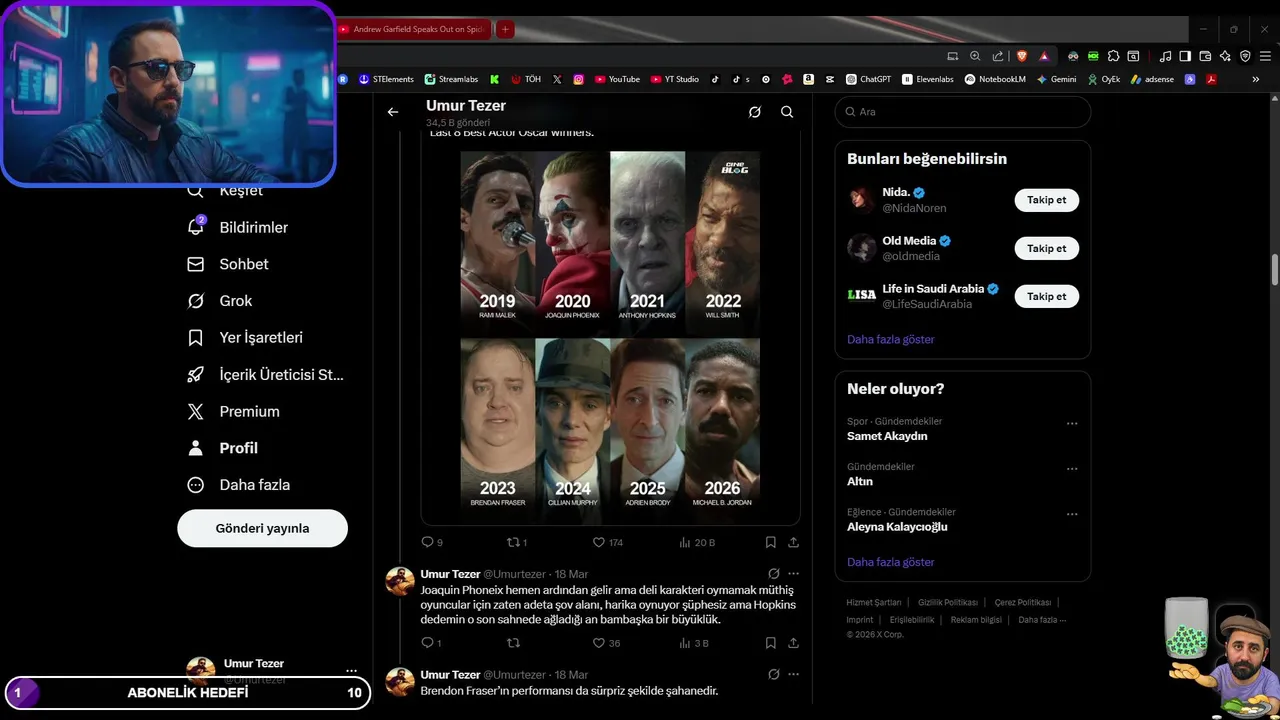This screenshot has width=1280, height=720.
Task: Click the page vertical scrollbar thumb
Action: coord(1275,269)
